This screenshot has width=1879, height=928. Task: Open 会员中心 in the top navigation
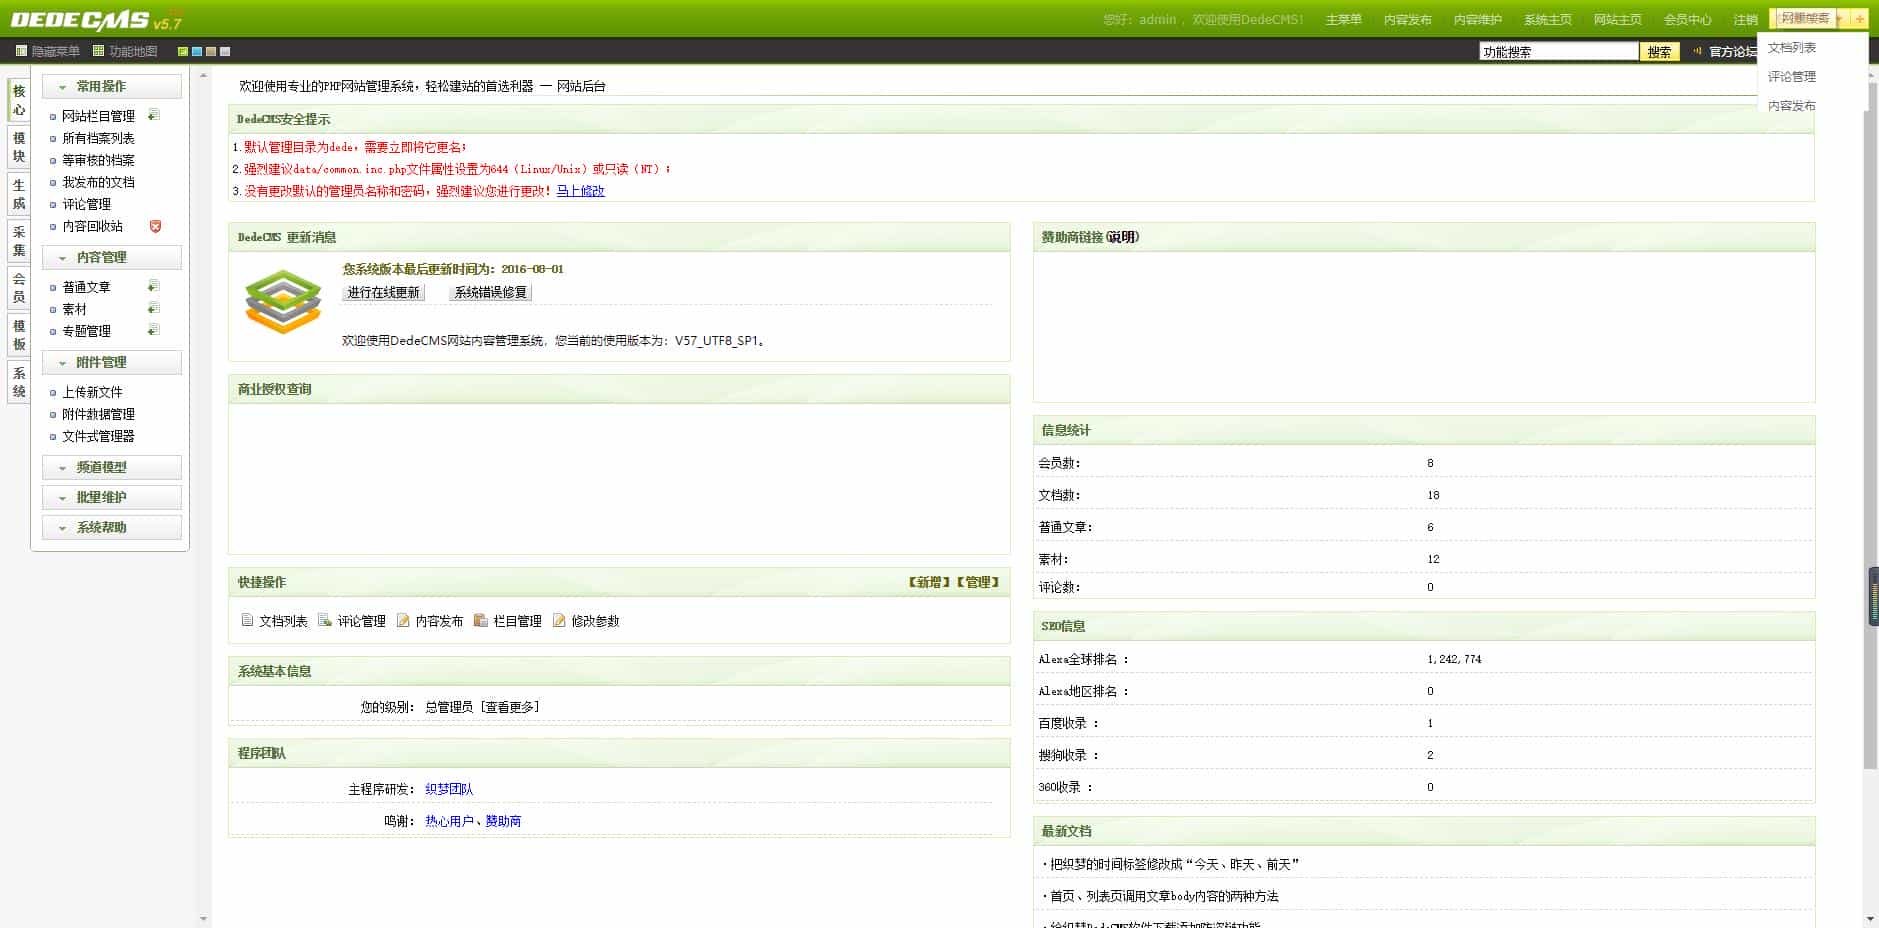(x=1687, y=20)
